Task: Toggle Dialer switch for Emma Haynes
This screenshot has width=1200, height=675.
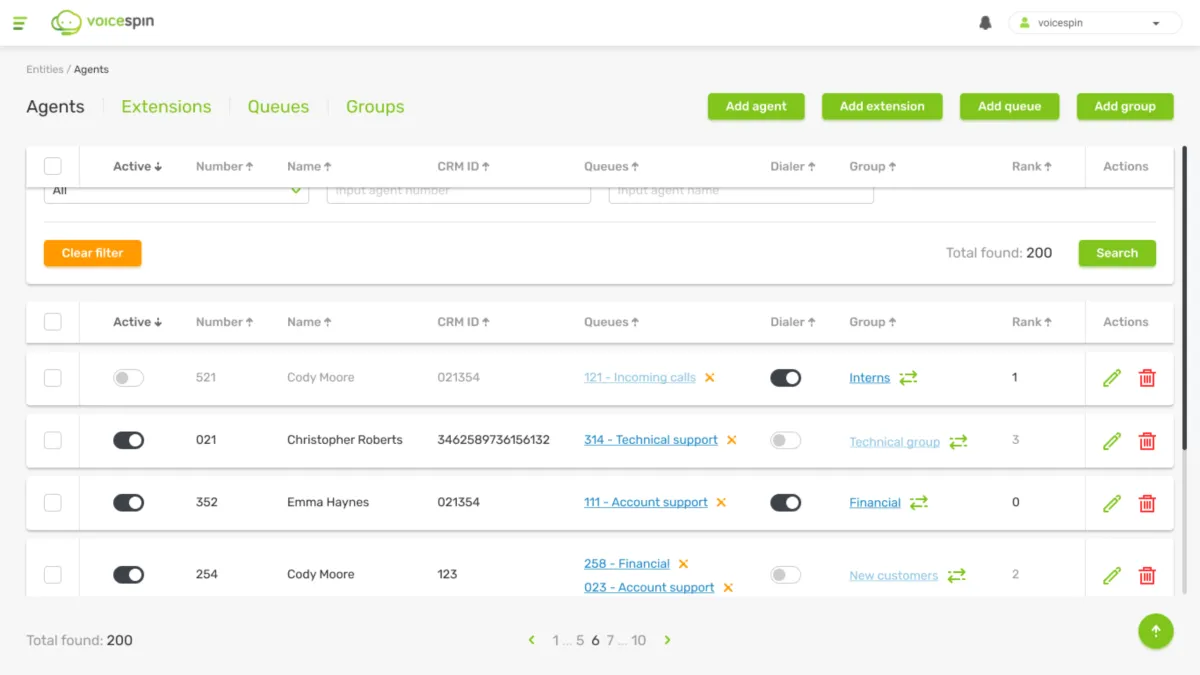Action: point(785,503)
